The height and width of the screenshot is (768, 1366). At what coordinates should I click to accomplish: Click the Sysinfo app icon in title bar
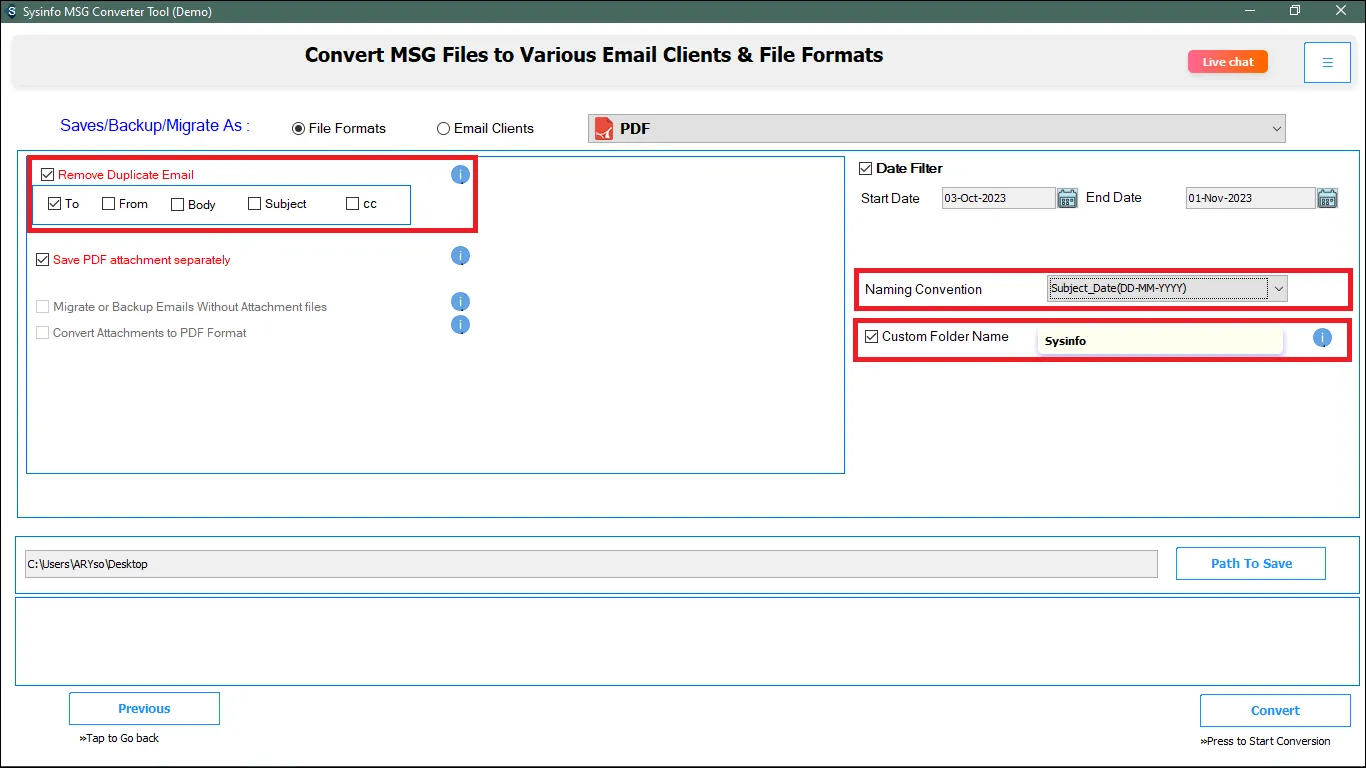11,12
